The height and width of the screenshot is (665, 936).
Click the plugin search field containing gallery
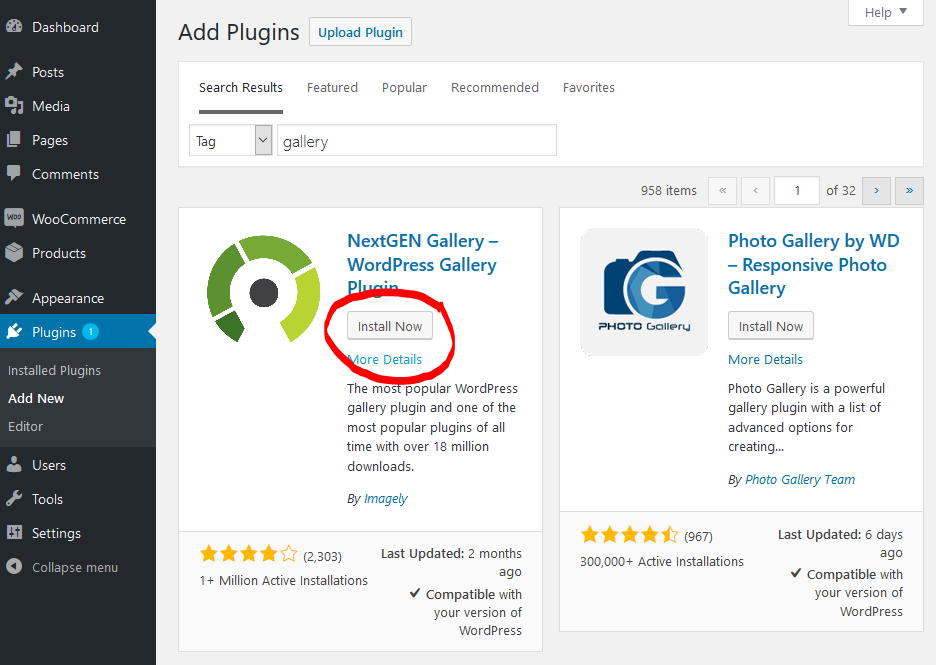(x=417, y=140)
